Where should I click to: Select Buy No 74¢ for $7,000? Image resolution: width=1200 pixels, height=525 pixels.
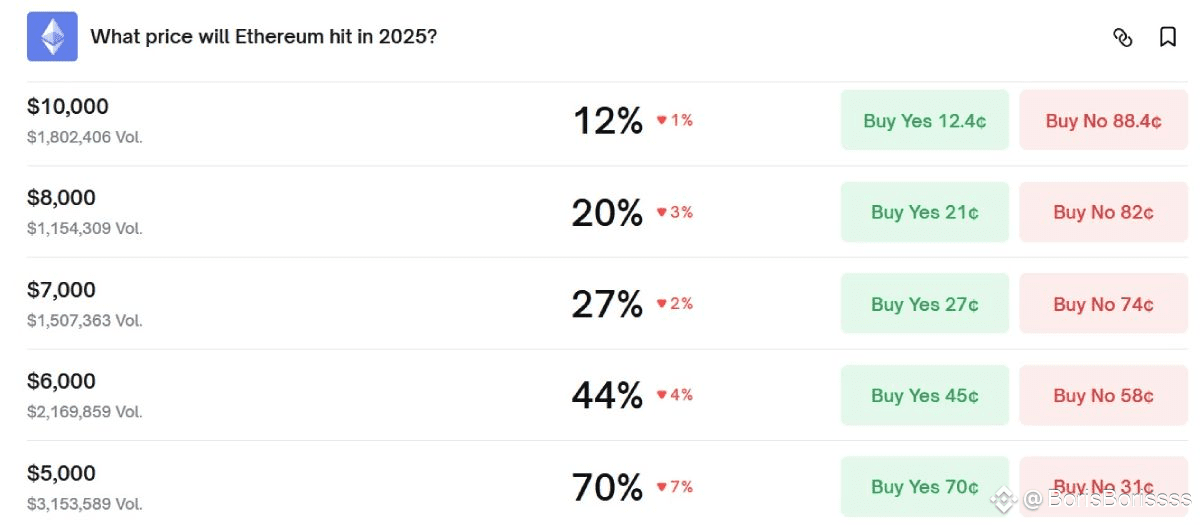(x=1104, y=304)
